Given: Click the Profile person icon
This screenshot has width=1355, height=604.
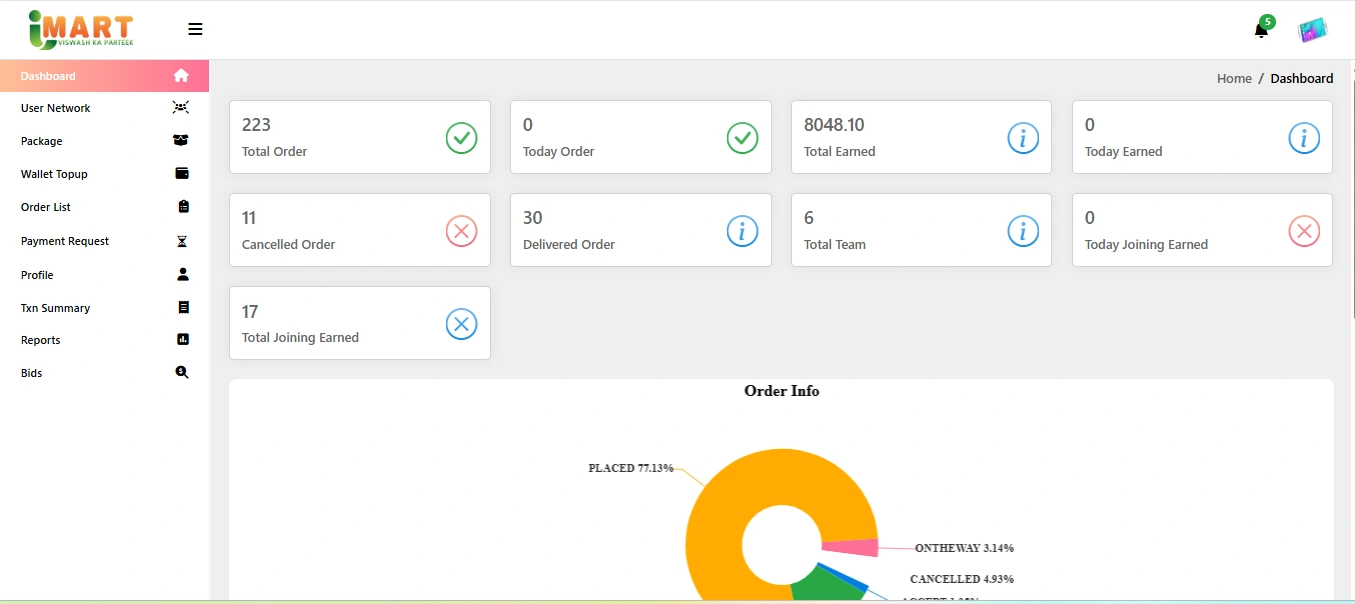Looking at the screenshot, I should (182, 274).
